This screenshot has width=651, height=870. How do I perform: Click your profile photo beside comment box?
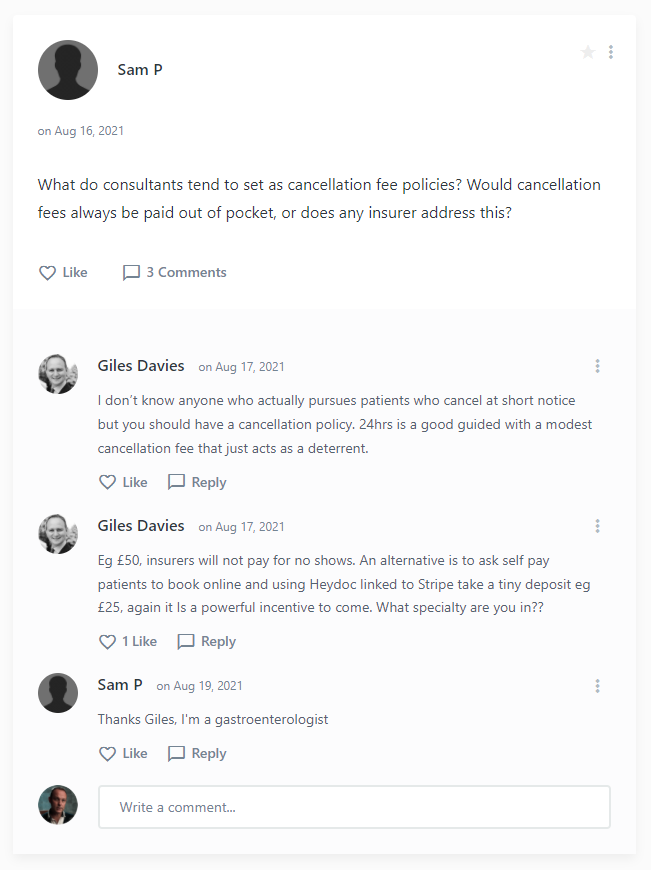click(58, 805)
